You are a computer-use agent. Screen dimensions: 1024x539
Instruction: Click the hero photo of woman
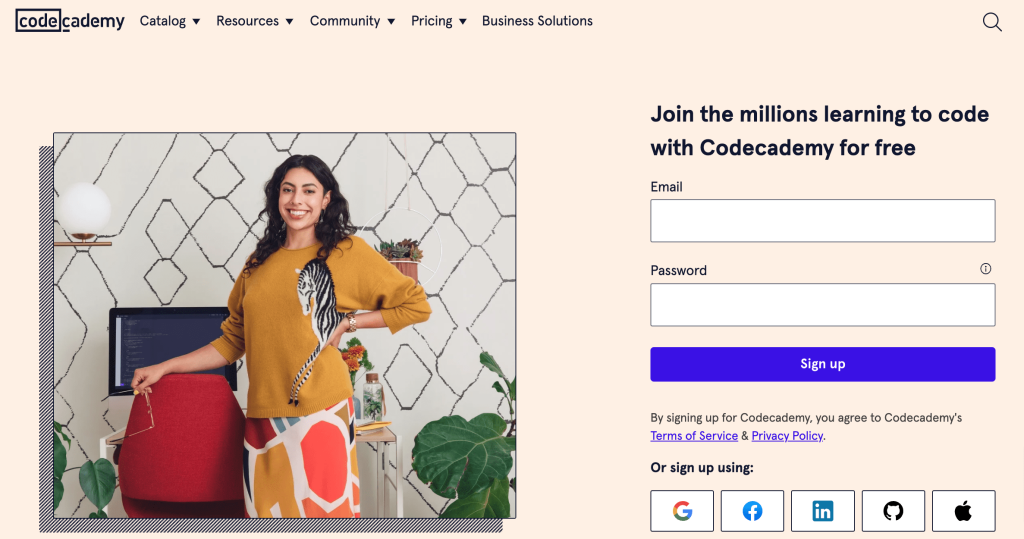coord(285,325)
